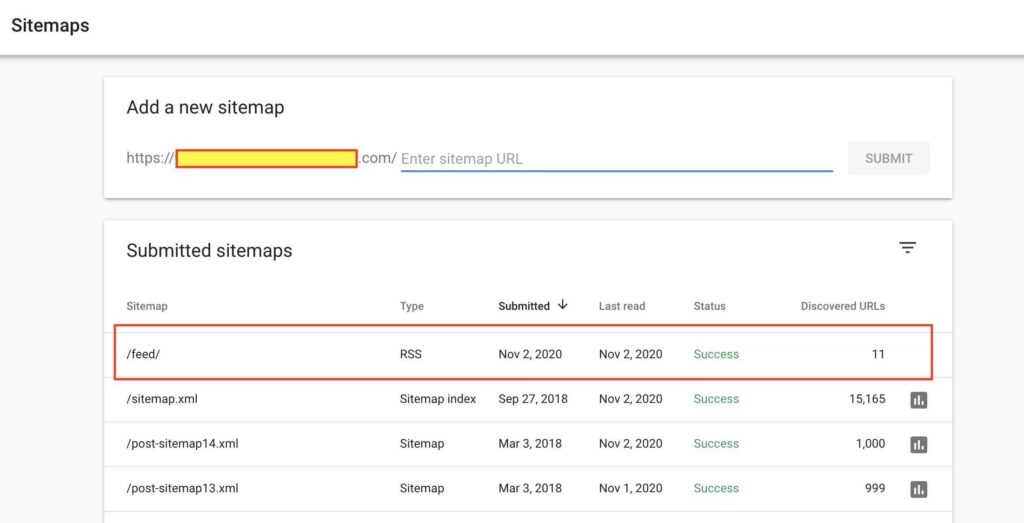The image size is (1024, 523).
Task: Sort by the Submitted column header
Action: click(x=524, y=306)
